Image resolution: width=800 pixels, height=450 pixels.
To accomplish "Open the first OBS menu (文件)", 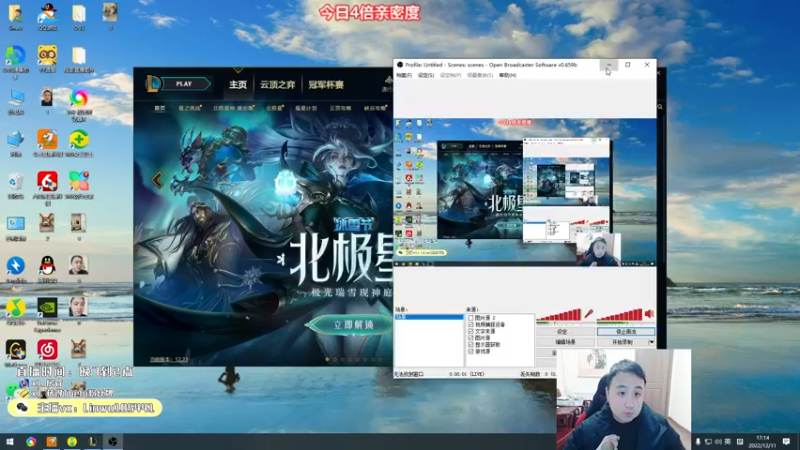I will point(404,75).
